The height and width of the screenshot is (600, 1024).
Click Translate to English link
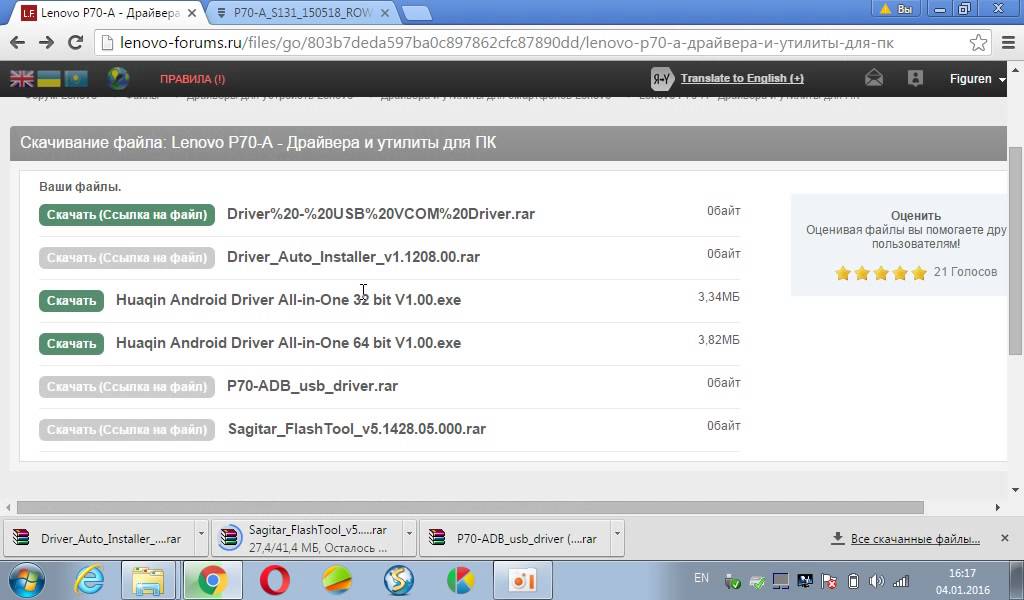(x=742, y=78)
